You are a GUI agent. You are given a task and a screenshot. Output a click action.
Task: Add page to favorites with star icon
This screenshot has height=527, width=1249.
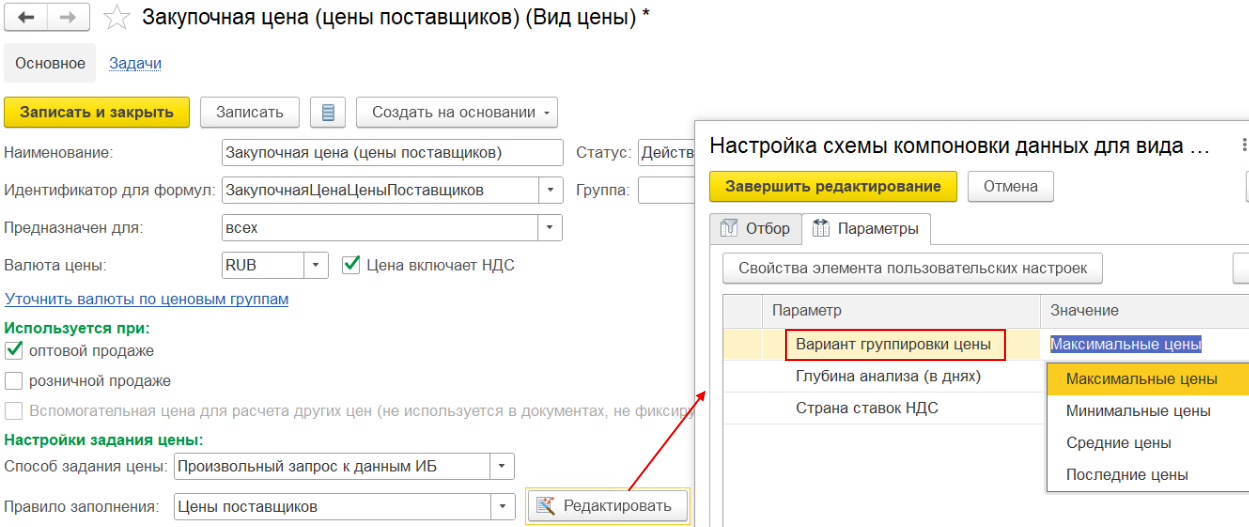pos(116,17)
